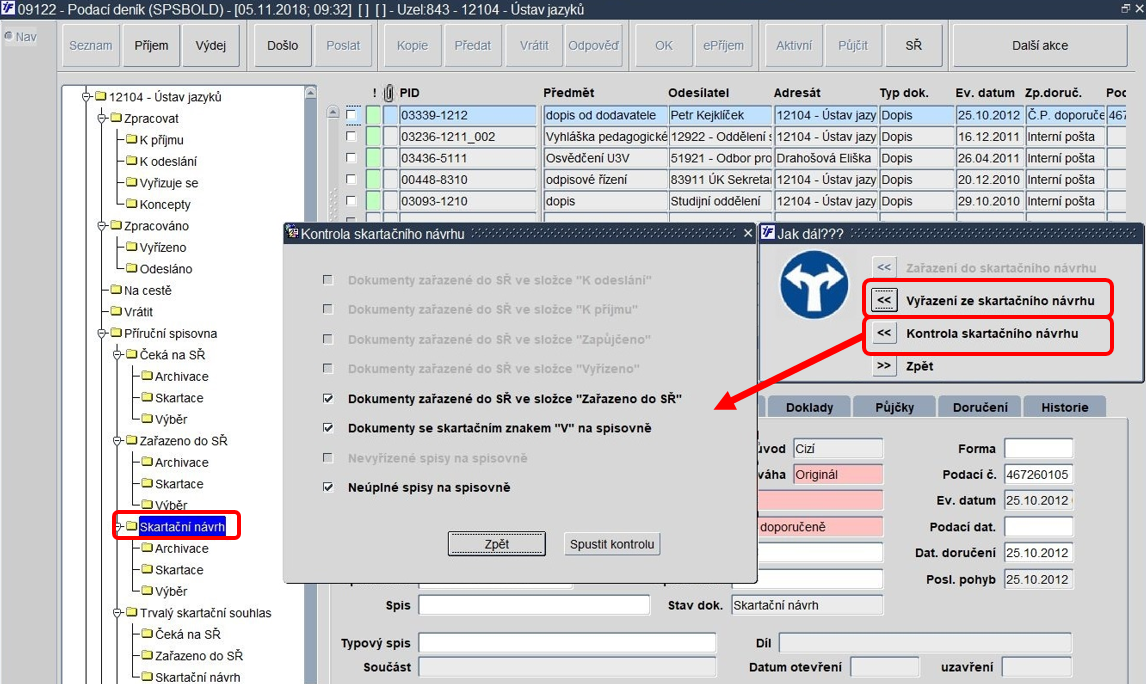Click the Koncepty folder icon
Screen dimensions: 1146x684
point(132,203)
